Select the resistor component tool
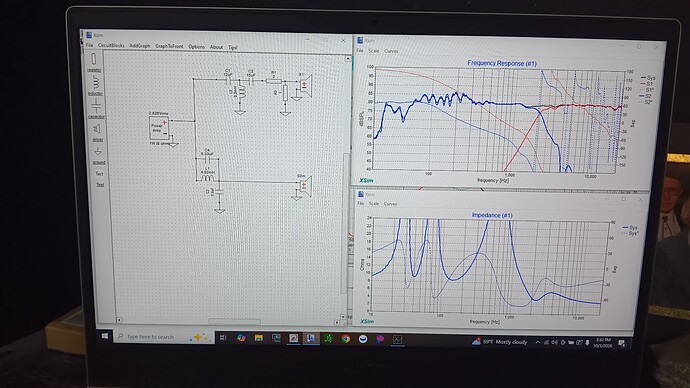Viewport: 690px width, 388px height. [x=94, y=62]
